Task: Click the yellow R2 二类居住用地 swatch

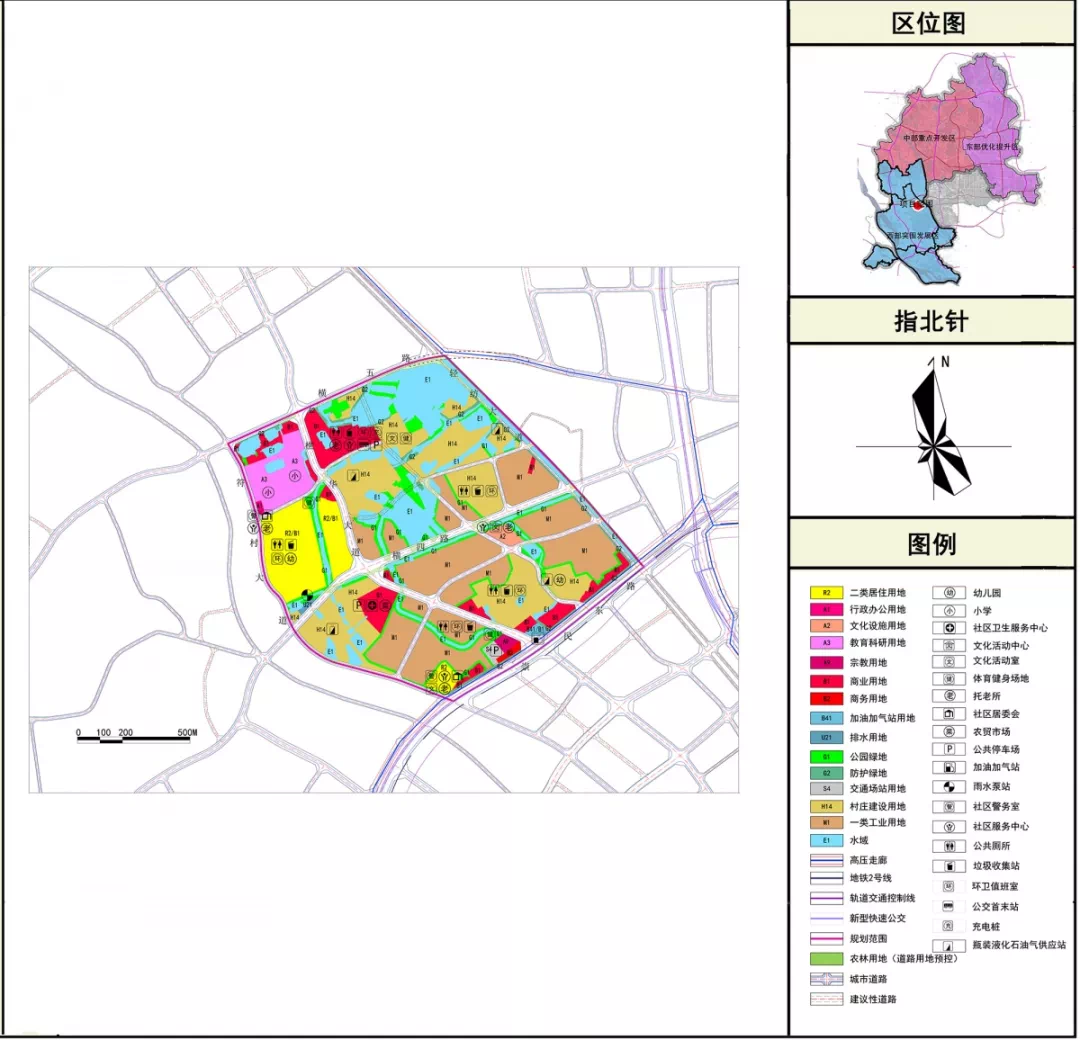Action: [826, 592]
